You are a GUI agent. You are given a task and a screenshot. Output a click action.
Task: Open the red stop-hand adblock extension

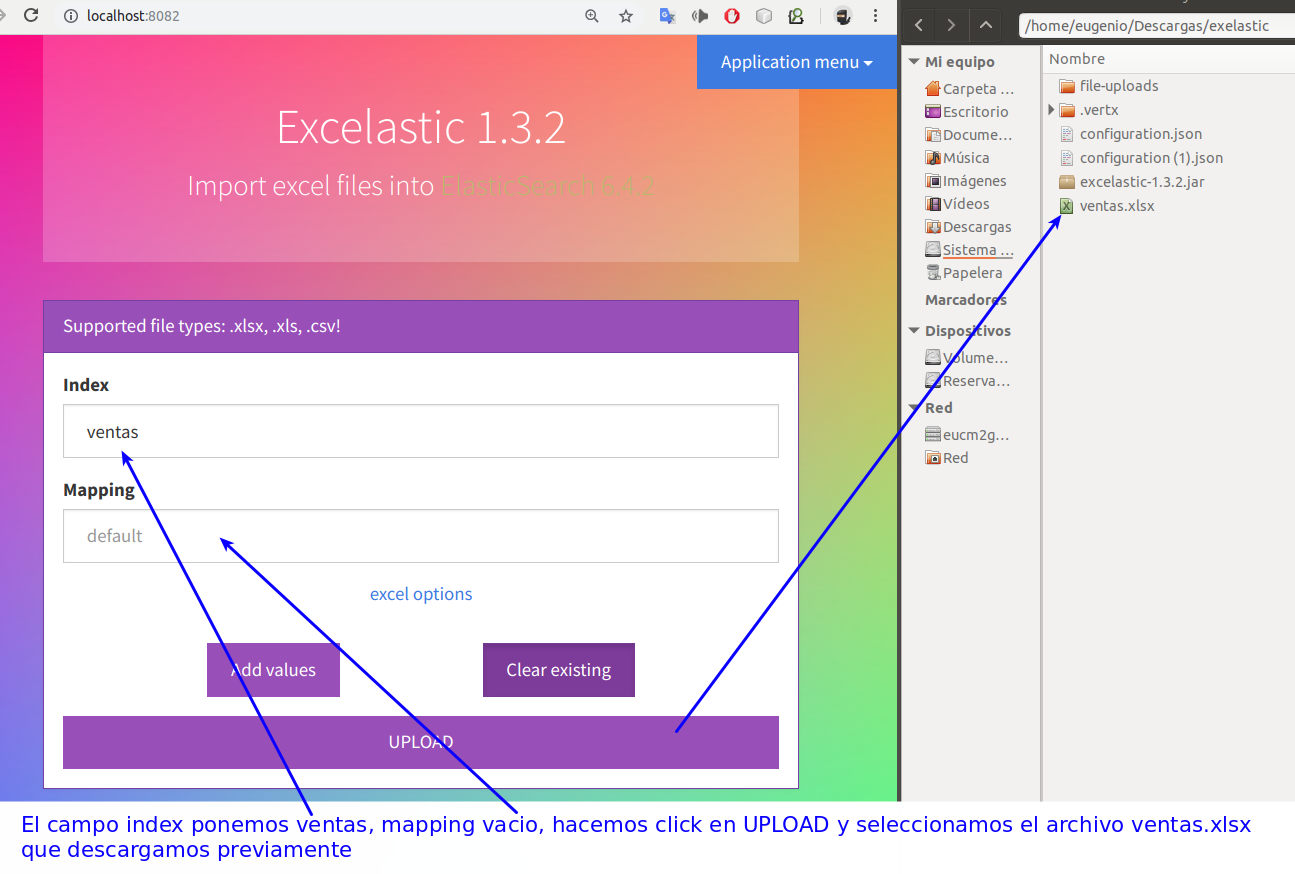click(732, 16)
